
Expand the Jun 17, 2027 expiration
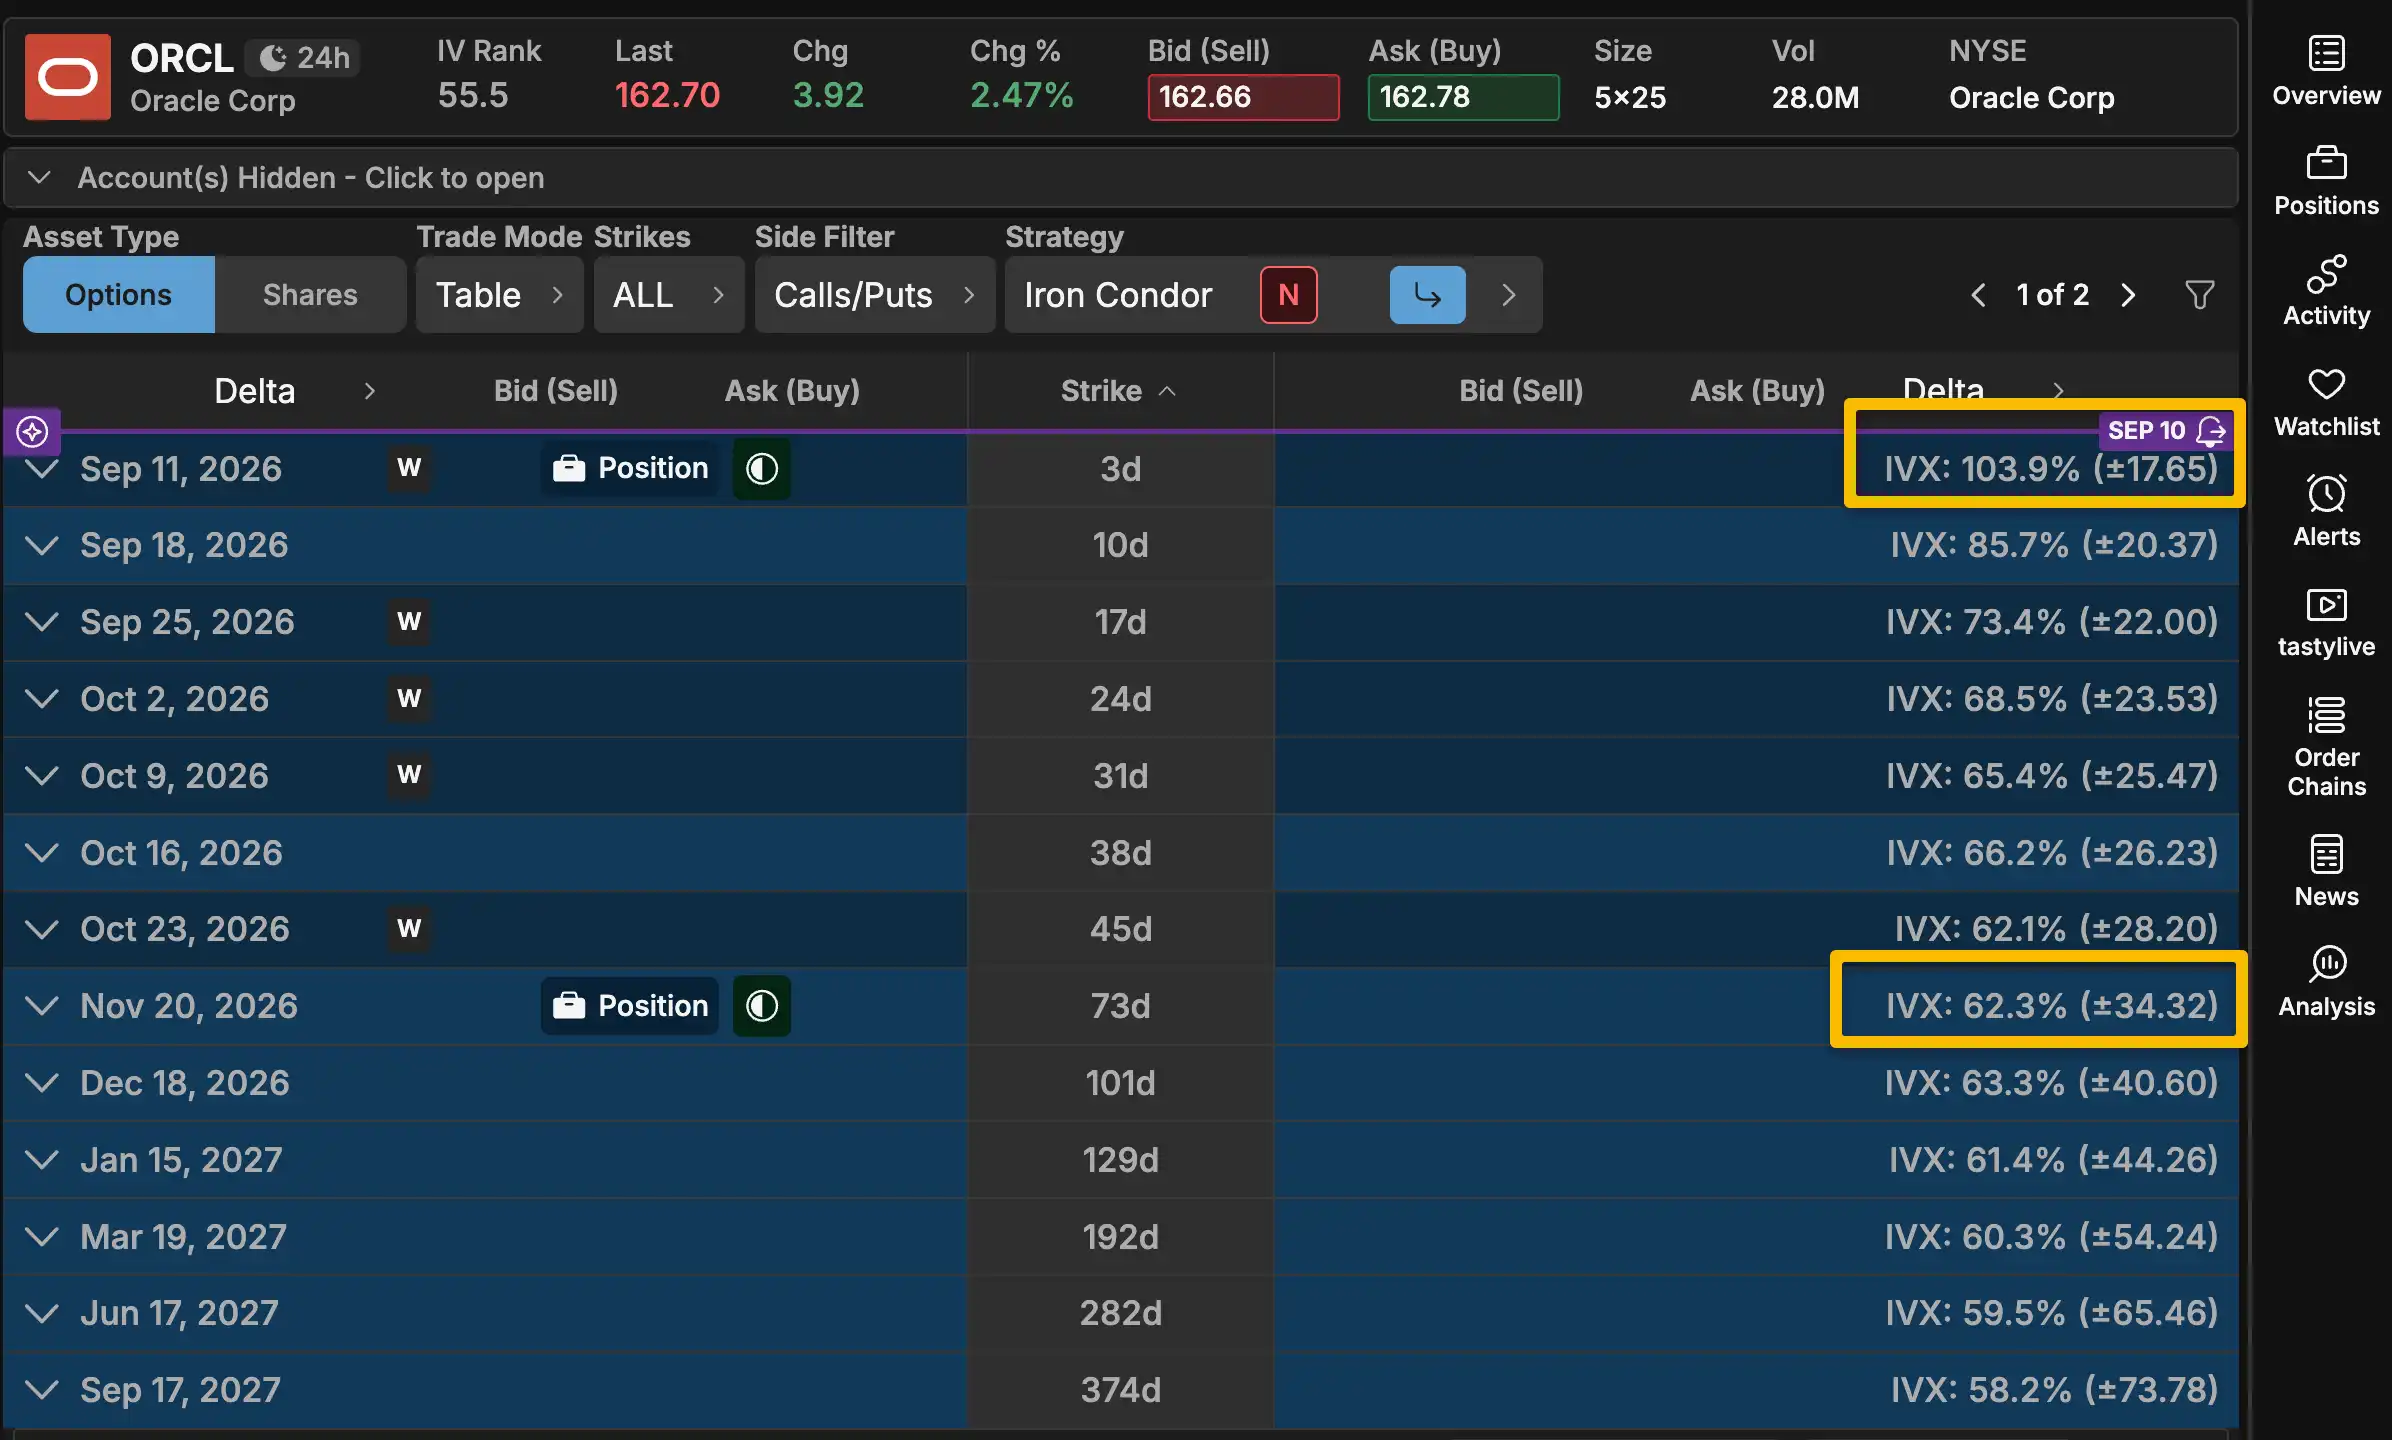tap(42, 1313)
